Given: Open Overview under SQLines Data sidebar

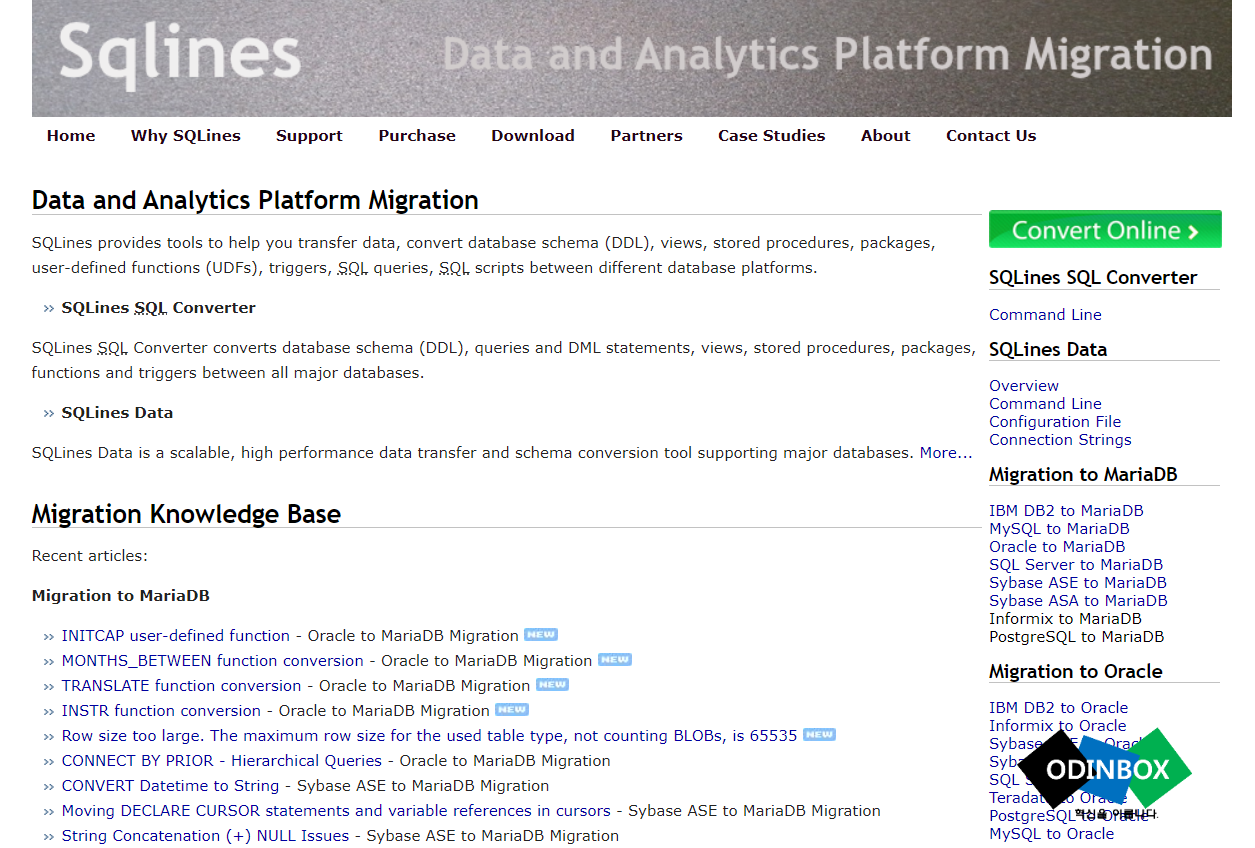Looking at the screenshot, I should pos(1024,386).
